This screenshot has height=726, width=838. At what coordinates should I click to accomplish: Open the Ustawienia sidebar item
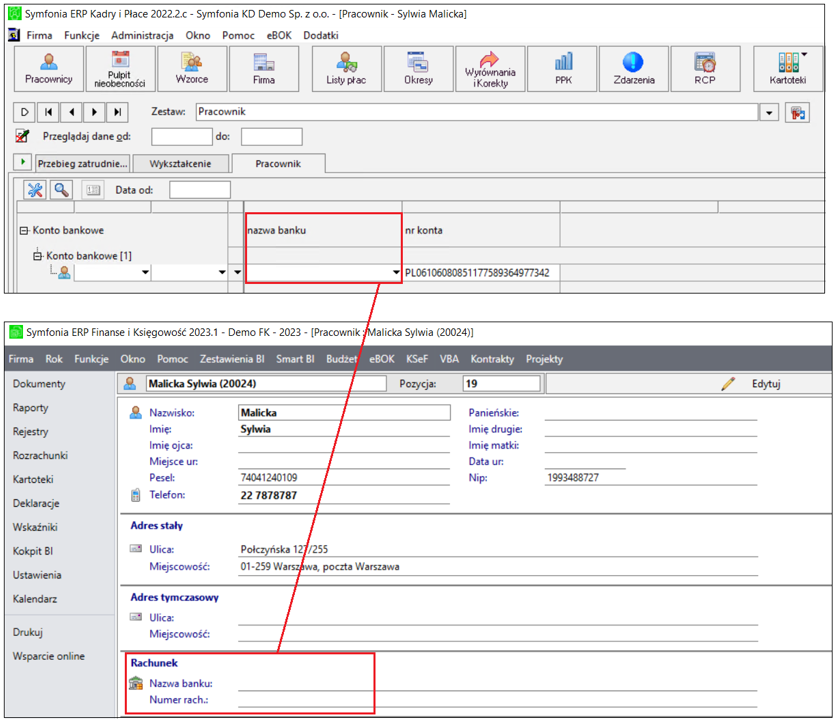(x=37, y=575)
